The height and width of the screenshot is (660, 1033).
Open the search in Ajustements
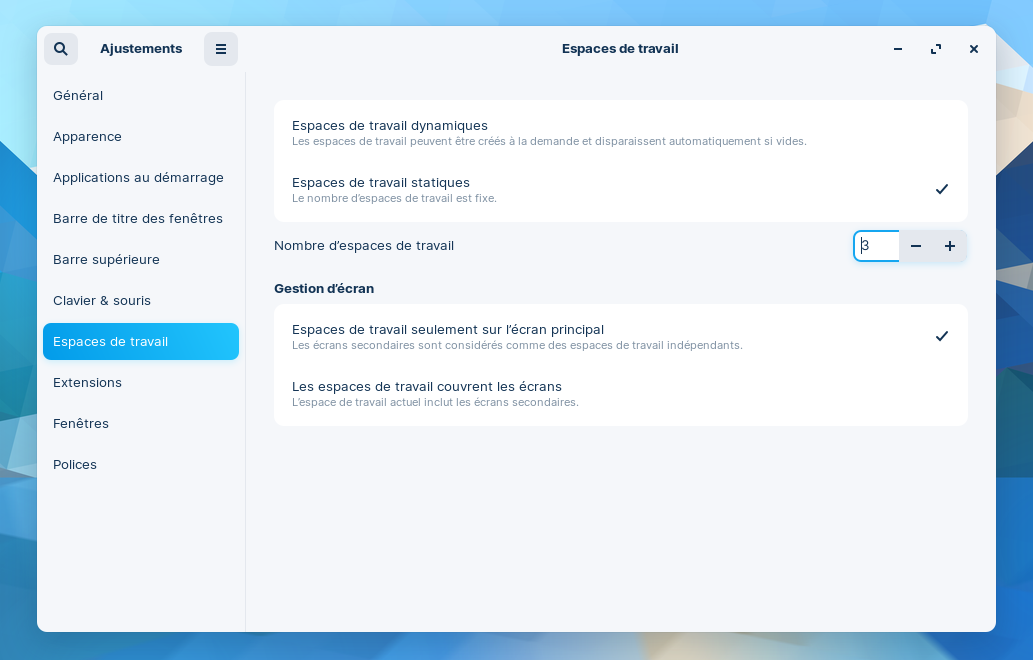tap(61, 49)
